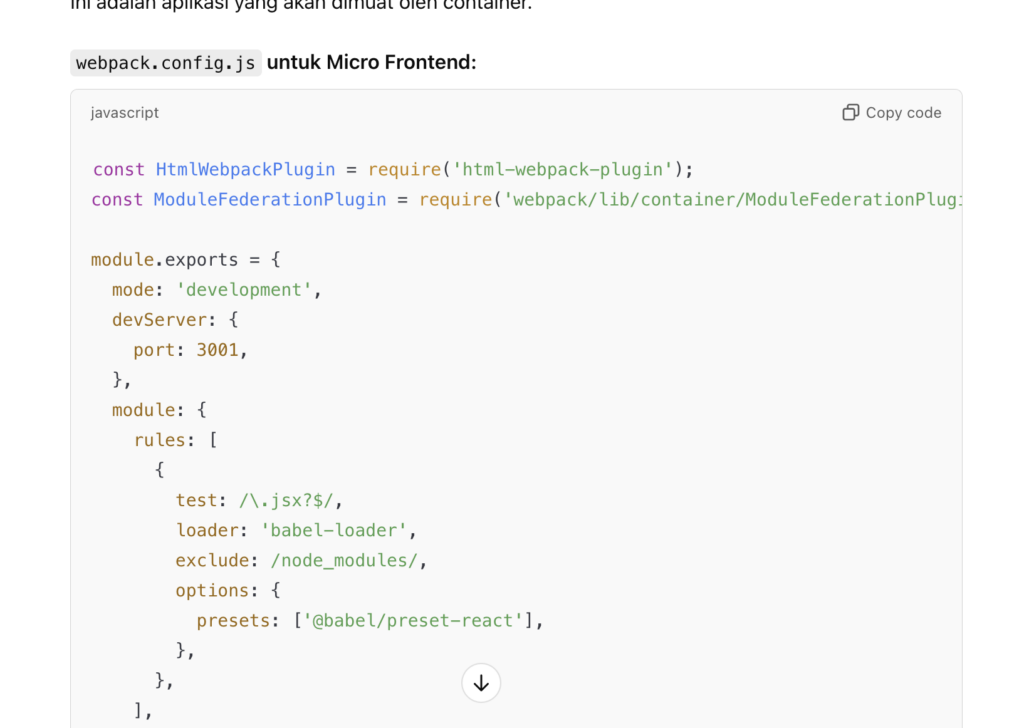Click the 'development' mode value
This screenshot has width=1024, height=728.
246,290
